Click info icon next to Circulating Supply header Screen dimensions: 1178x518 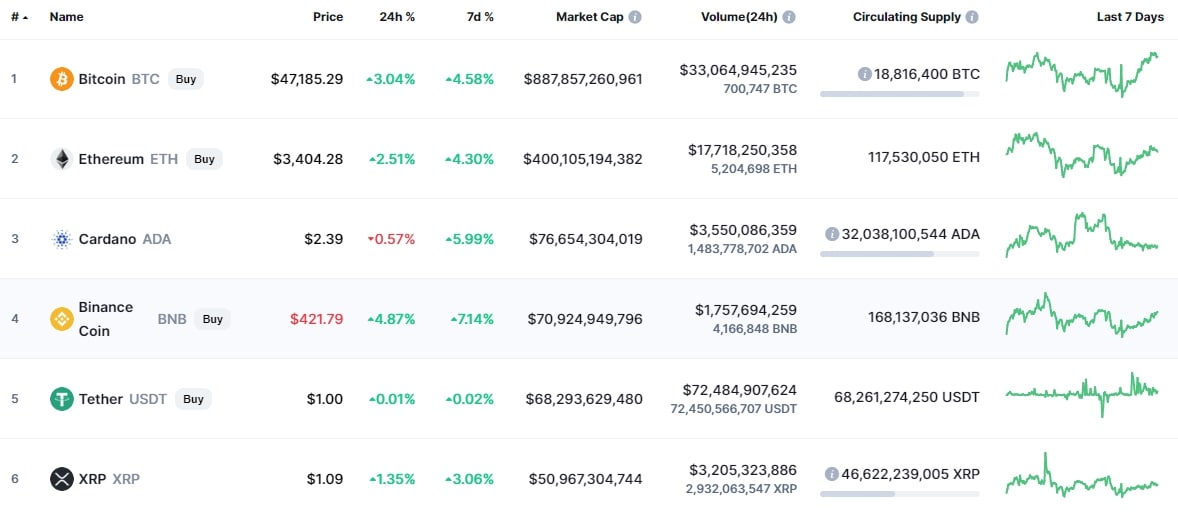coord(972,17)
